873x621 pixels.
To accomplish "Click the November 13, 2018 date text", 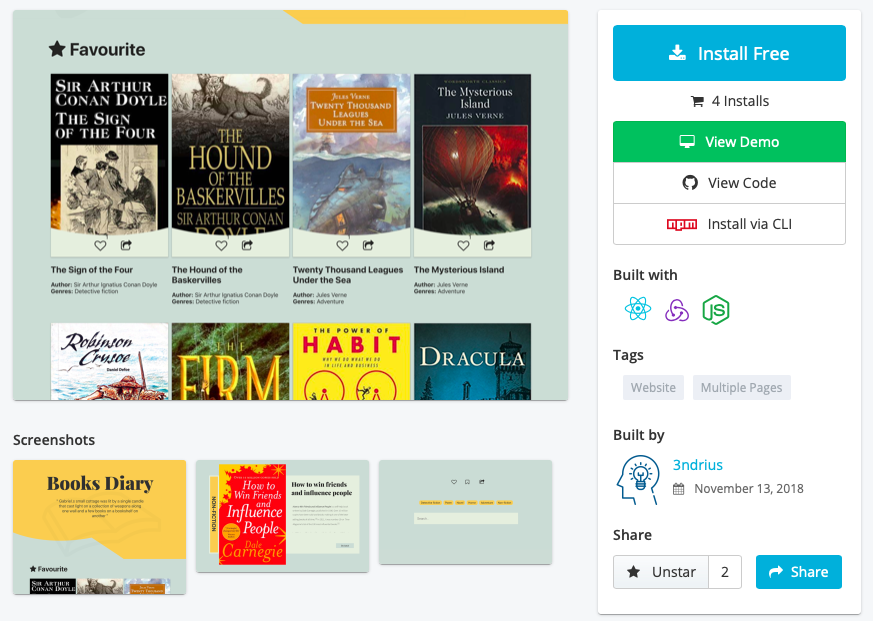I will pos(749,488).
